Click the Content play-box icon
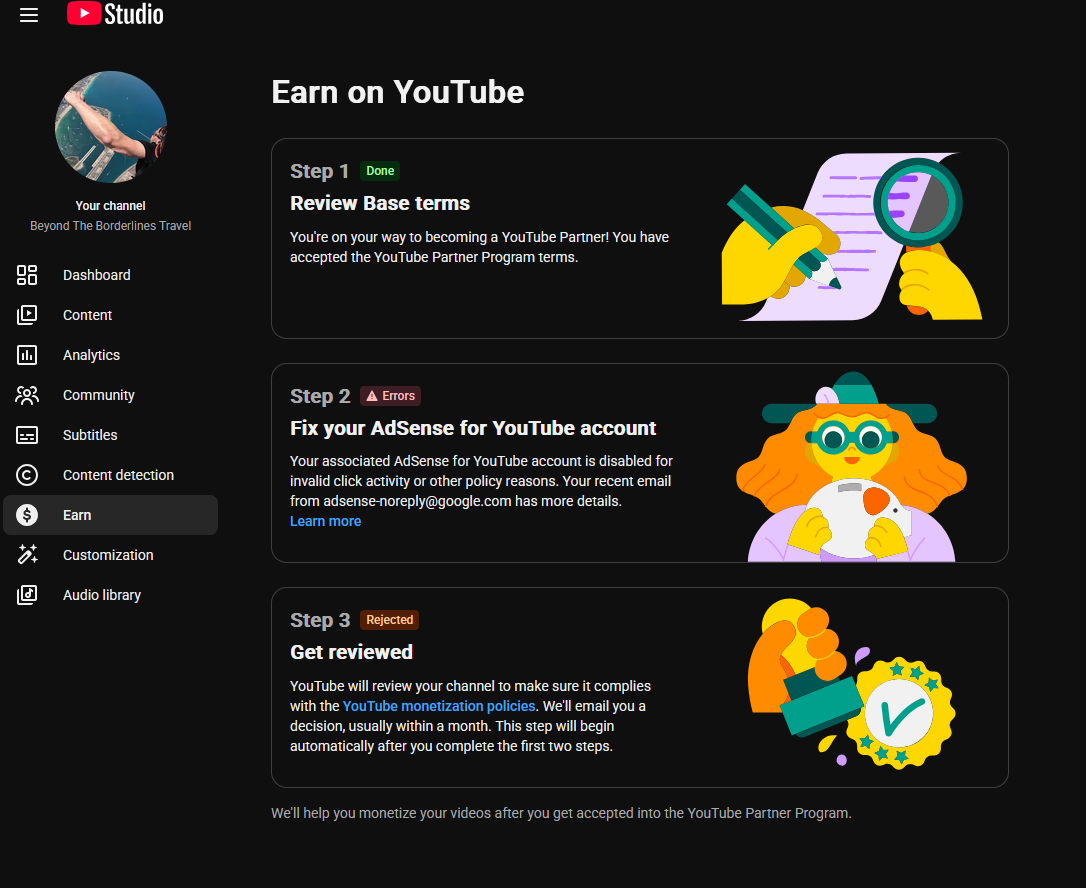The height and width of the screenshot is (888, 1086). (27, 315)
